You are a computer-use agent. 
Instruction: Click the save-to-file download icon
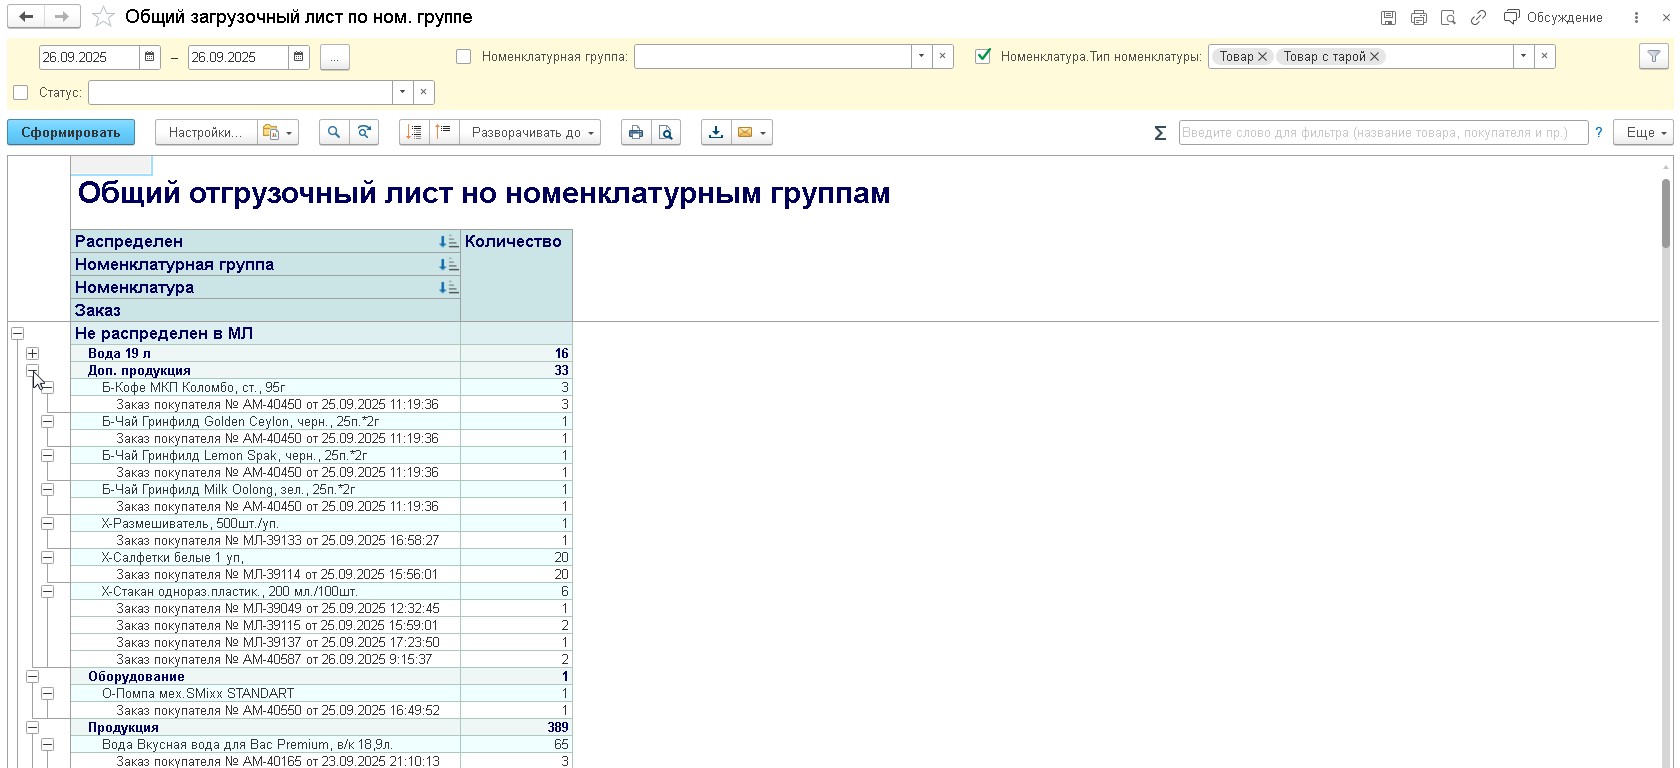click(715, 132)
